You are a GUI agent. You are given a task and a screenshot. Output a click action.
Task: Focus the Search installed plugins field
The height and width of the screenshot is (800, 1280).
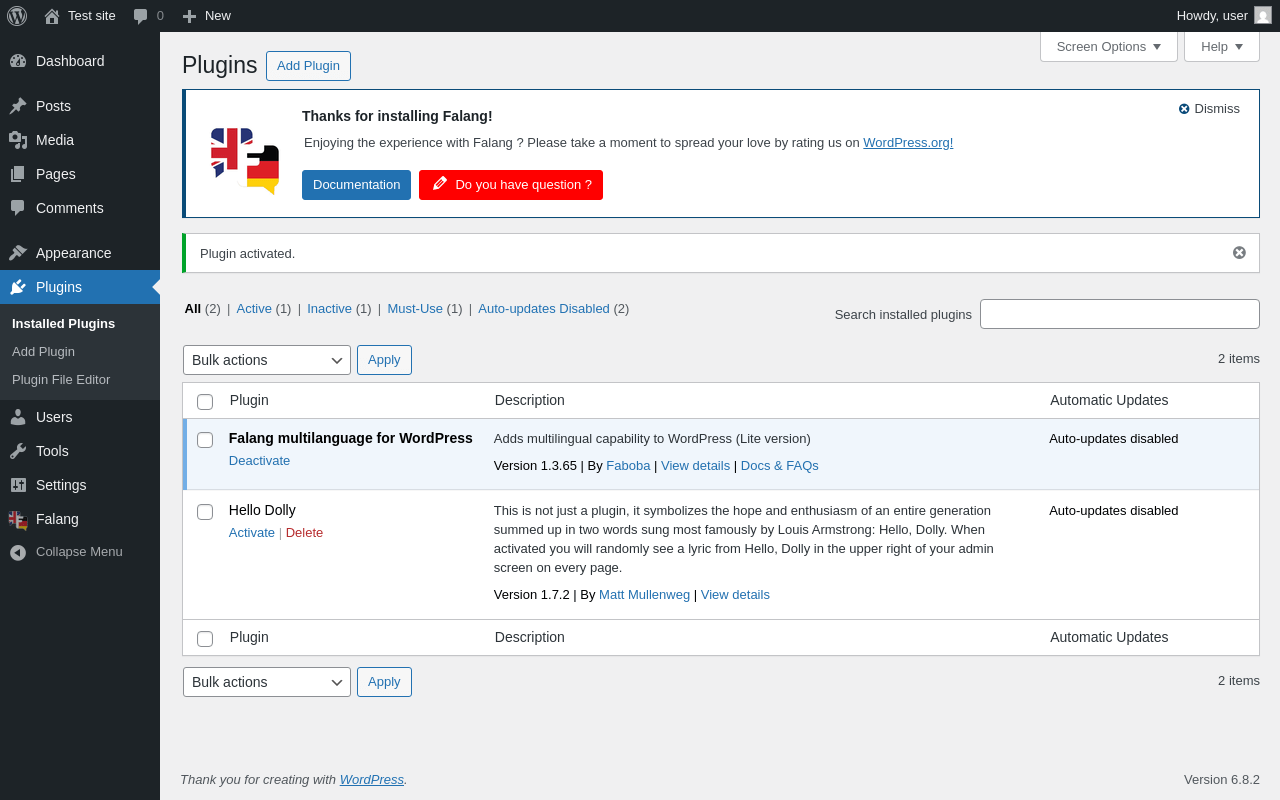[x=1120, y=314]
